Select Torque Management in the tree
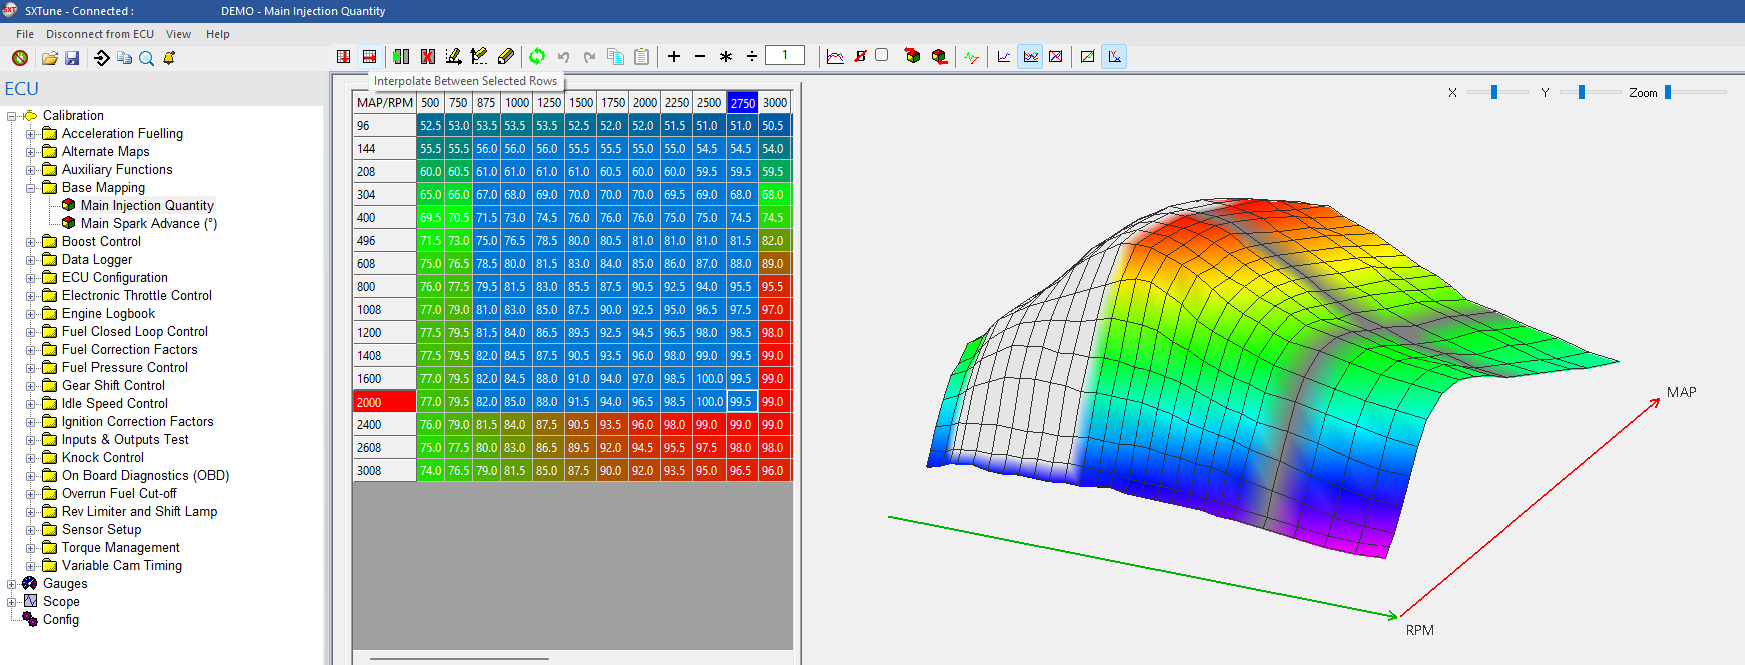This screenshot has width=1745, height=665. click(x=121, y=548)
